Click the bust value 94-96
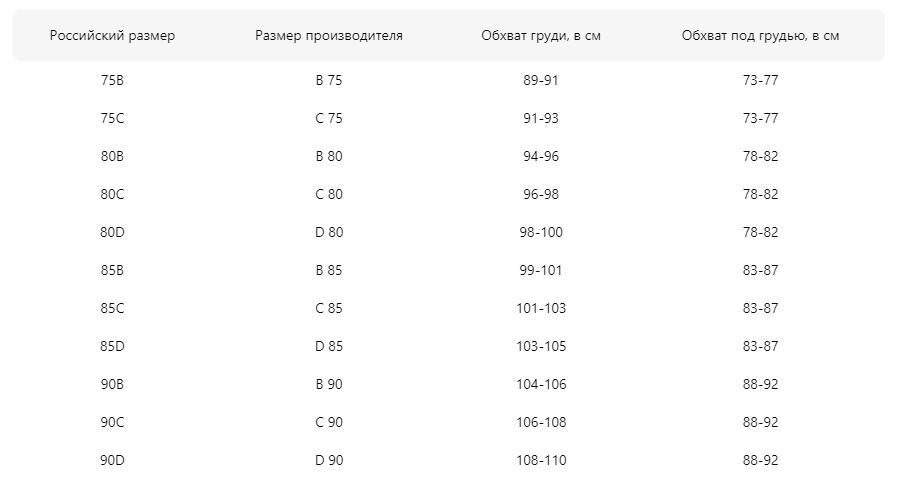The height and width of the screenshot is (502, 899). click(541, 156)
